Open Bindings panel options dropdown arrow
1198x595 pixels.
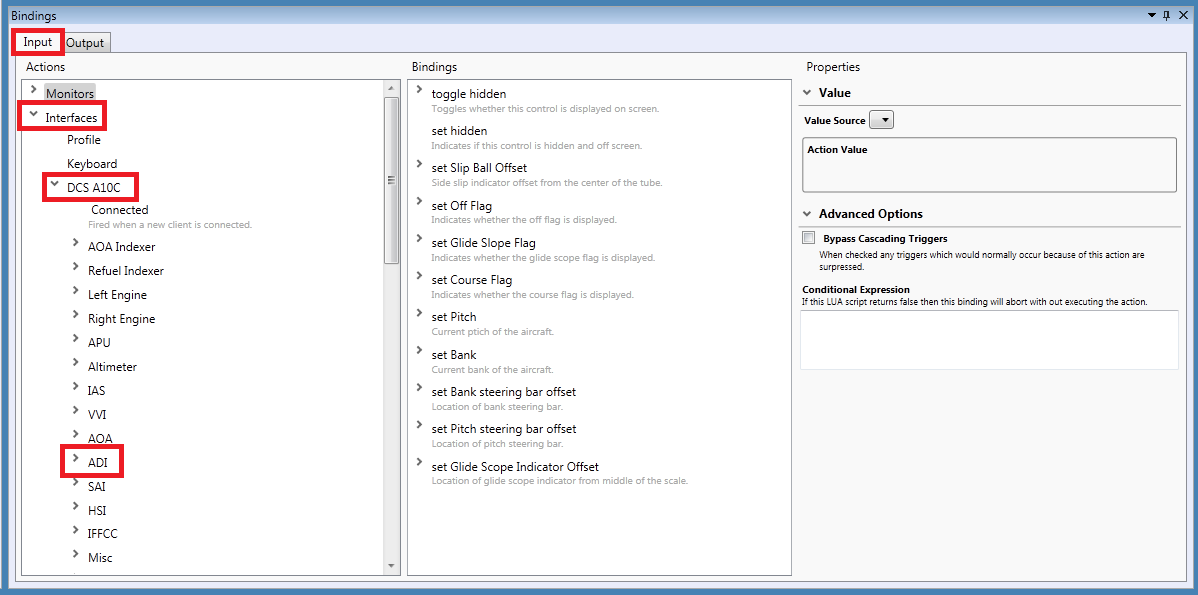pos(1152,15)
